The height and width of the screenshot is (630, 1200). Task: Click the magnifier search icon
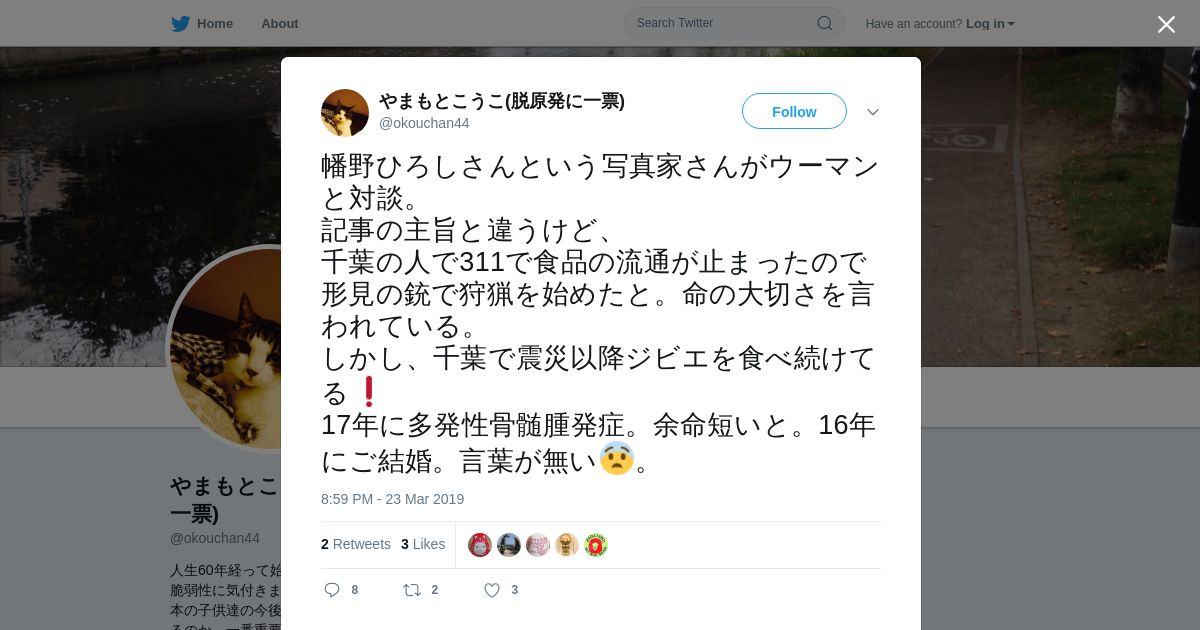click(x=825, y=23)
